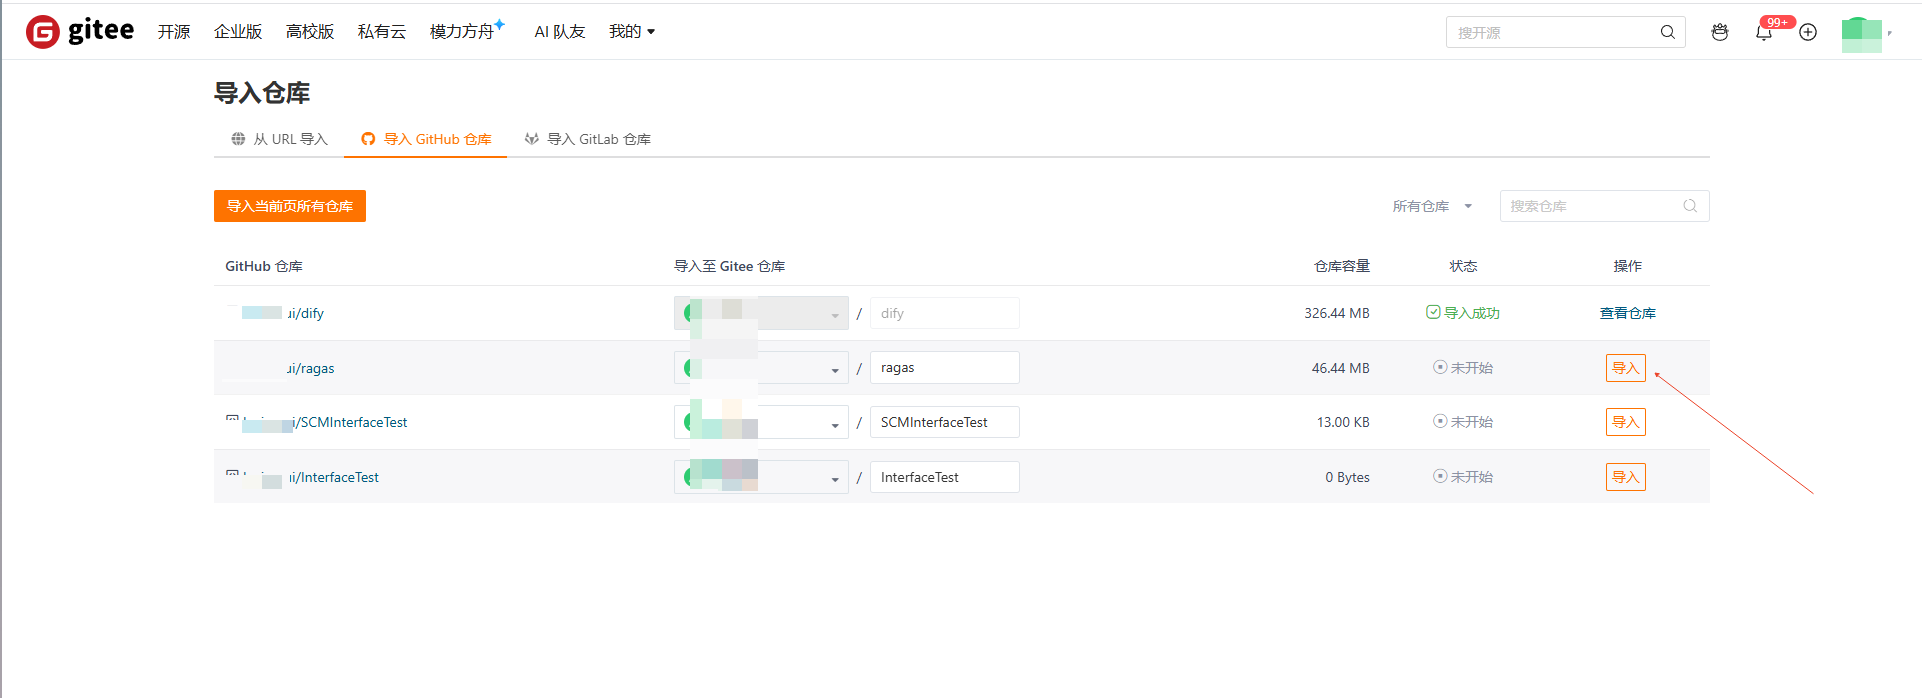Viewport: 1922px width, 698px height.
Task: Open the notifications bell
Action: point(1764,33)
